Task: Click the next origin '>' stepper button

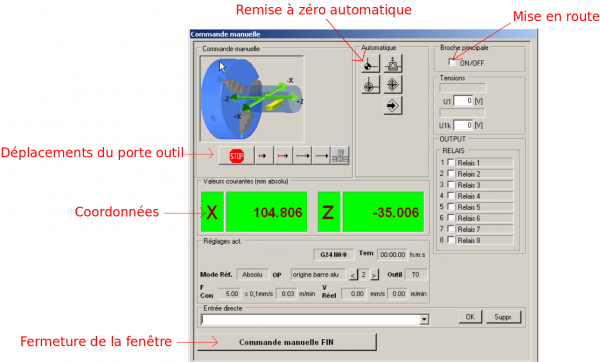Action: point(374,275)
